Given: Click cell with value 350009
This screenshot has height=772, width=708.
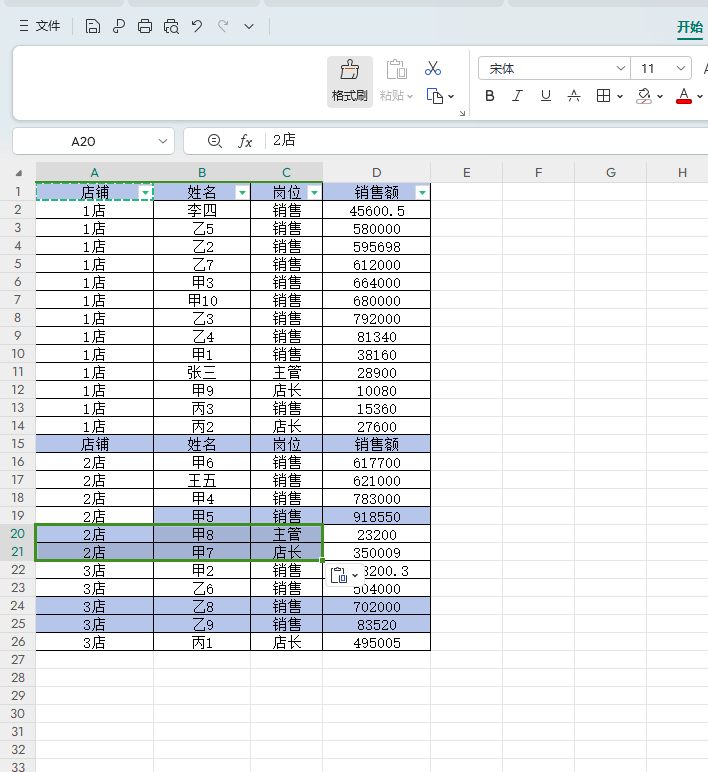Looking at the screenshot, I should click(x=377, y=552).
